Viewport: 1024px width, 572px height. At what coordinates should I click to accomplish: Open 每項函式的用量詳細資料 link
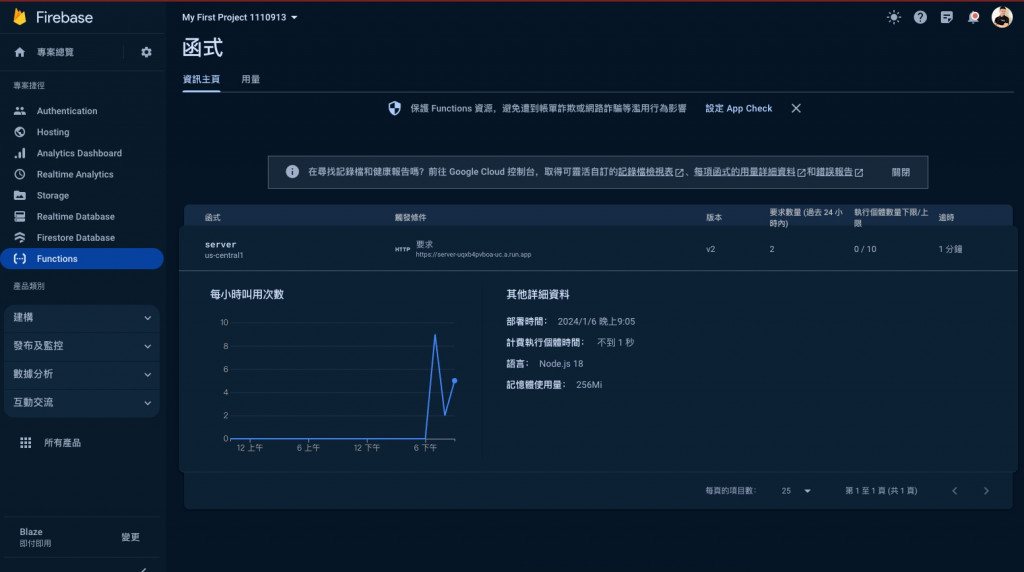(749, 172)
